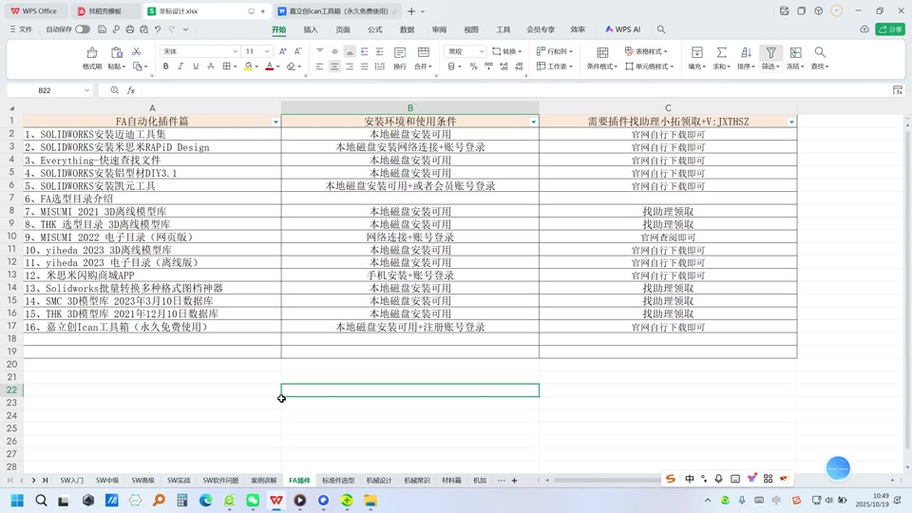Image resolution: width=912 pixels, height=513 pixels.
Task: Open the Cell Style (单元格样式) menu
Action: click(649, 66)
